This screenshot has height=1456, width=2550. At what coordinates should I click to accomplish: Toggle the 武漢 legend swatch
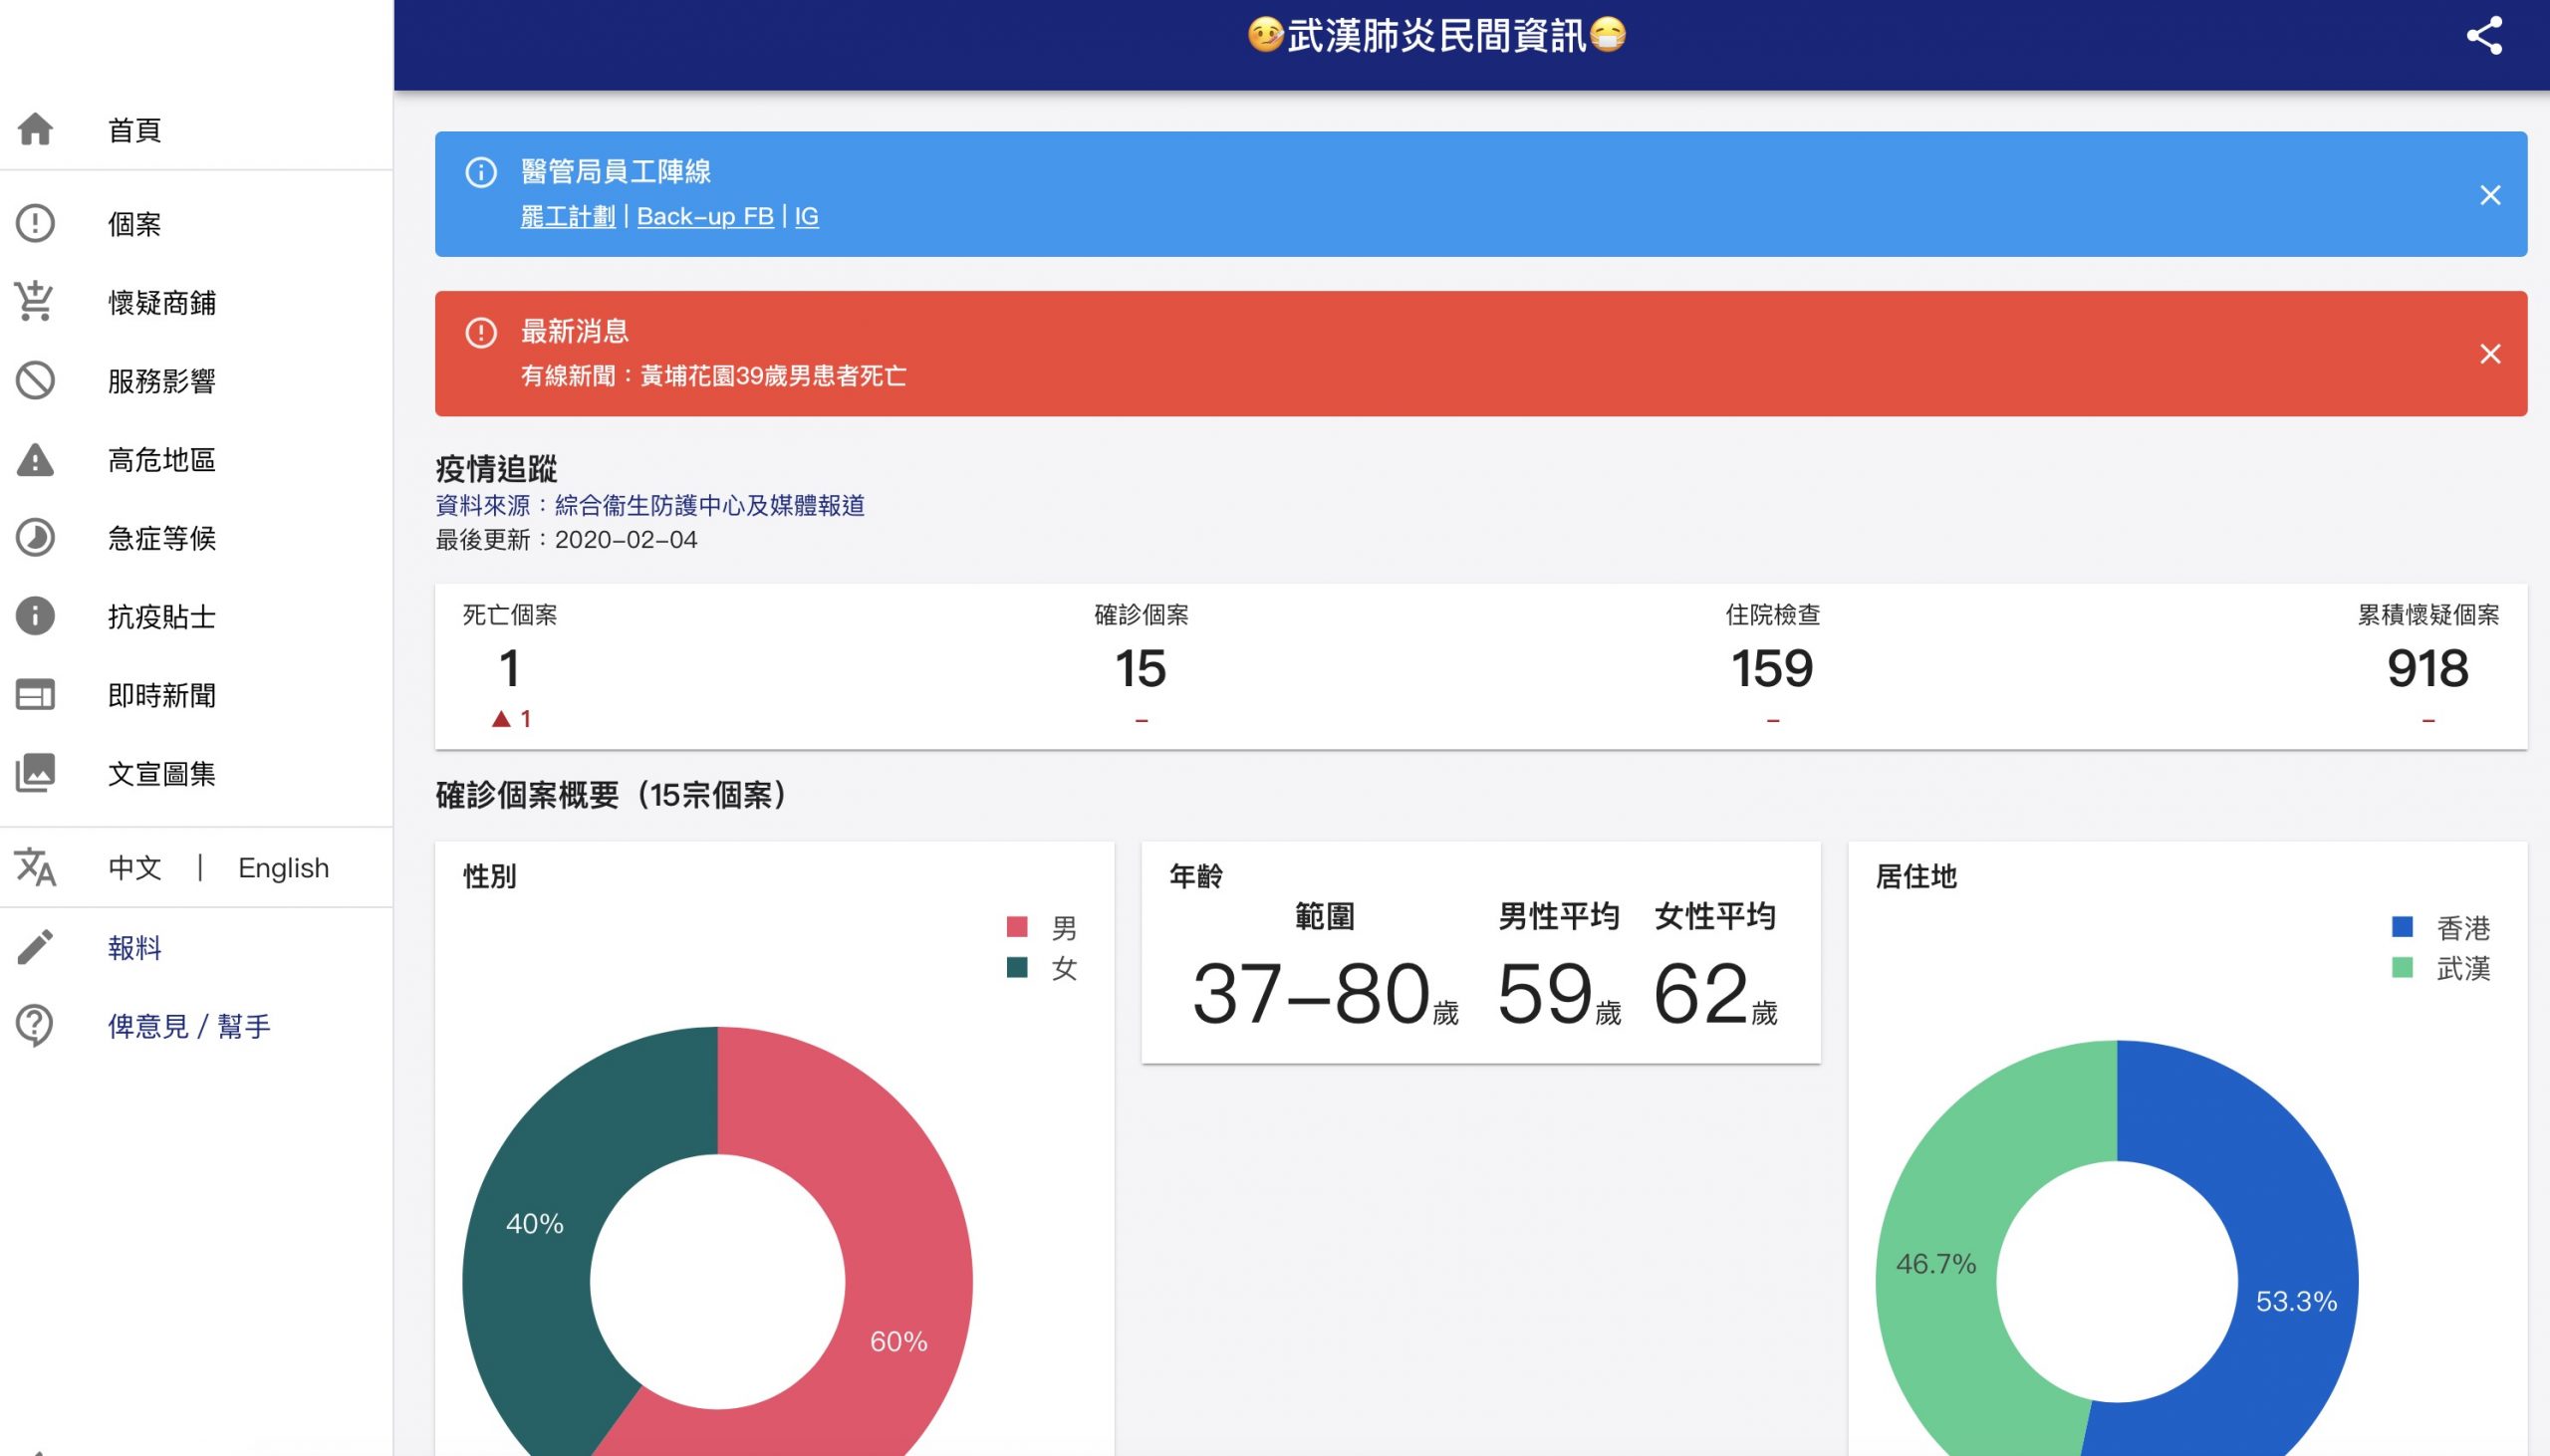point(2402,967)
